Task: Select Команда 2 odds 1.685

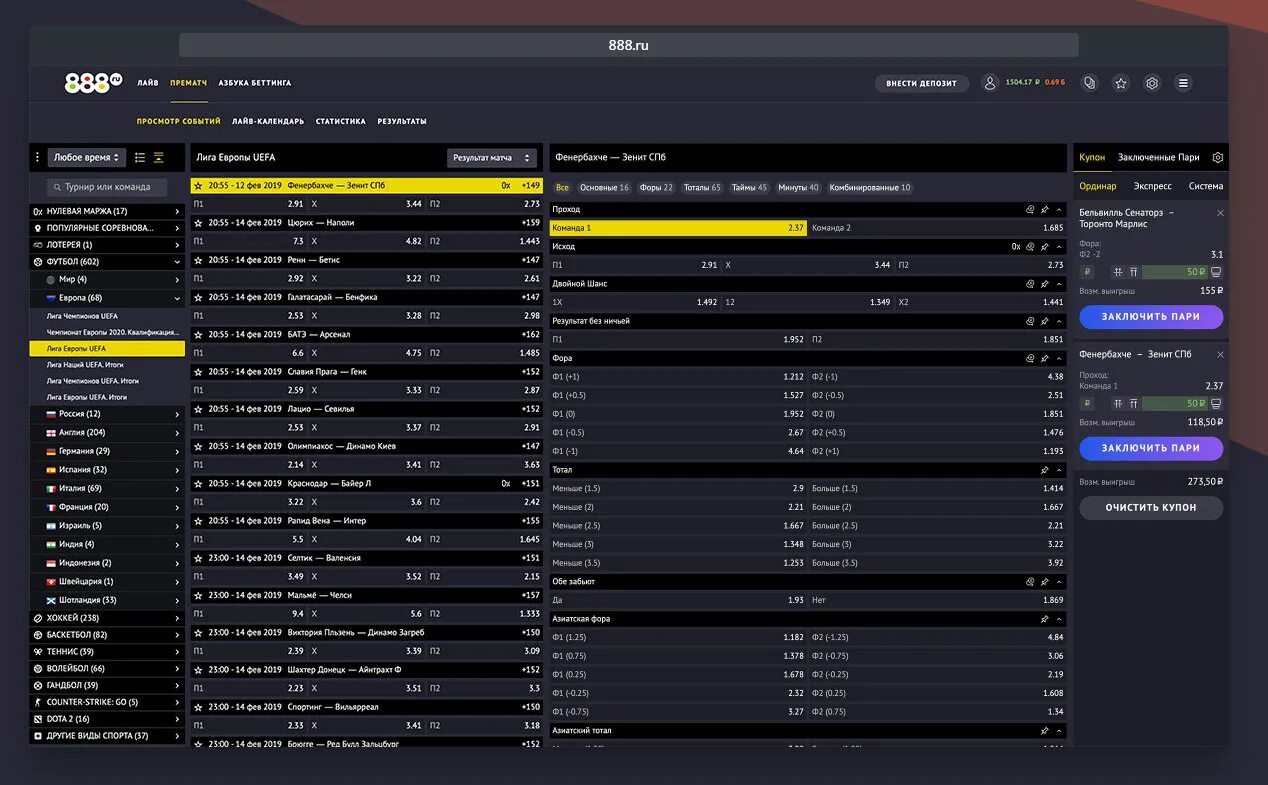Action: (x=937, y=228)
